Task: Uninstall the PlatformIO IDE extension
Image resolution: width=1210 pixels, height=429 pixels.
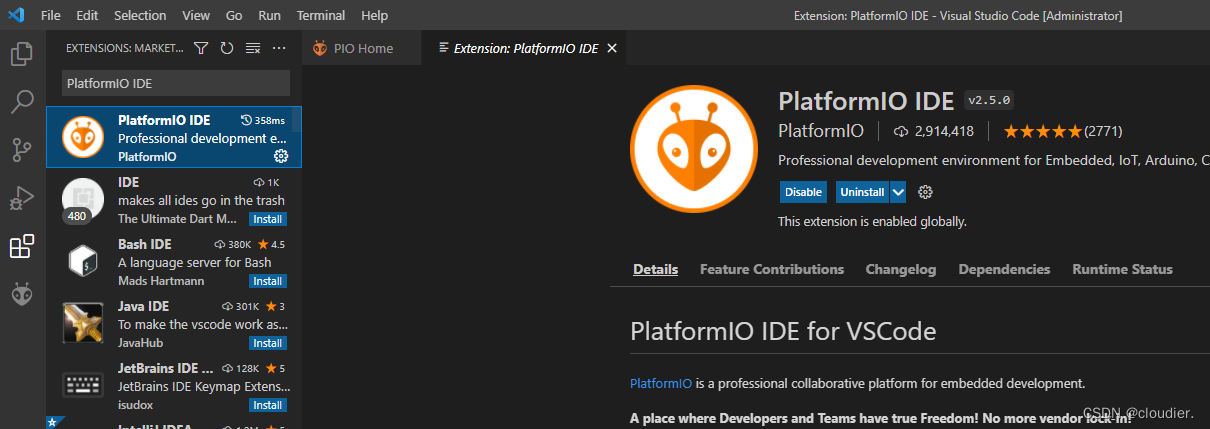Action: point(862,192)
